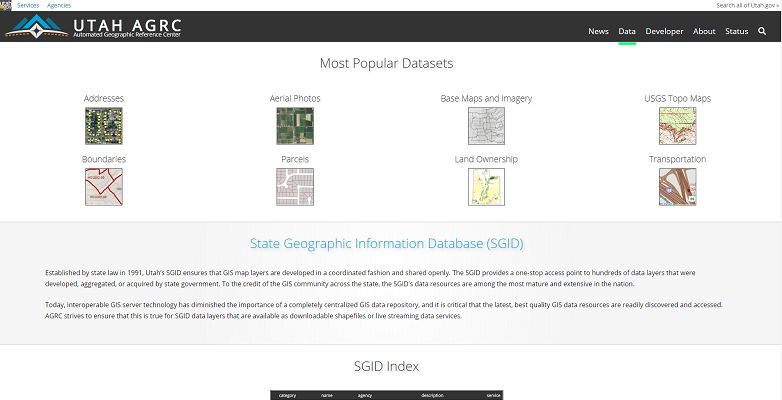
Task: Open the Transportation dataset thumbnail
Action: [x=678, y=187]
